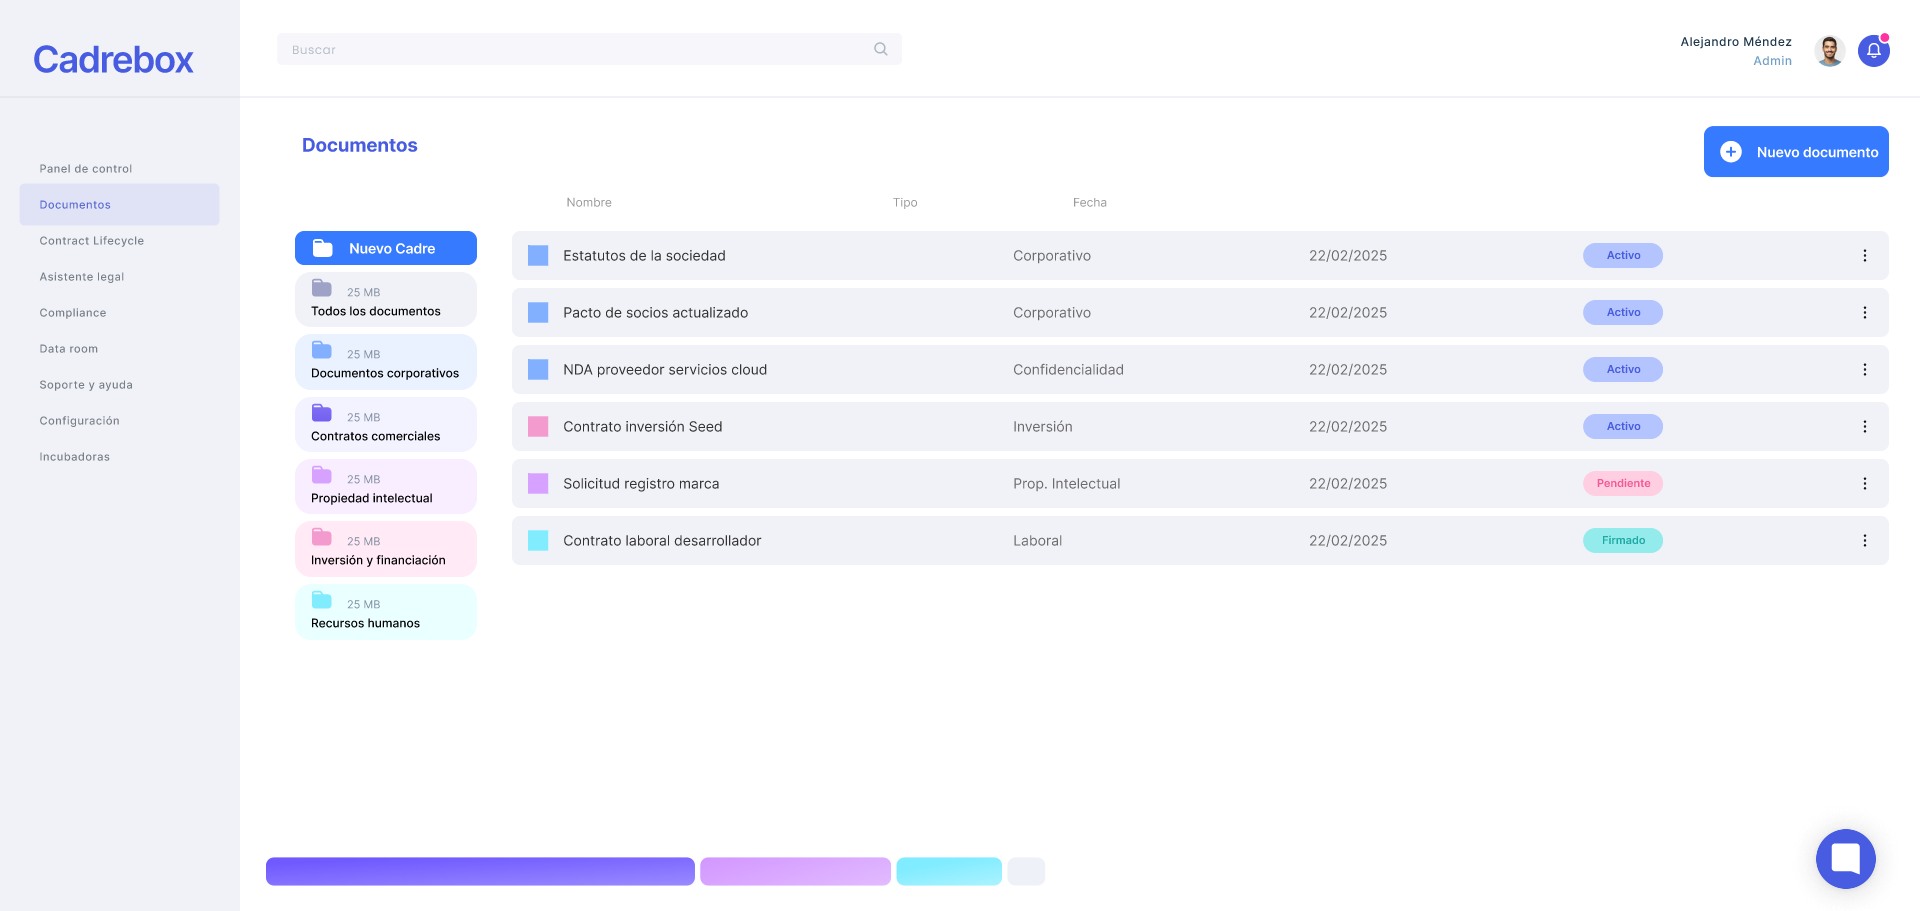Open options menu for Estatutos de la sociedad
This screenshot has height=911, width=1920.
pos(1864,256)
